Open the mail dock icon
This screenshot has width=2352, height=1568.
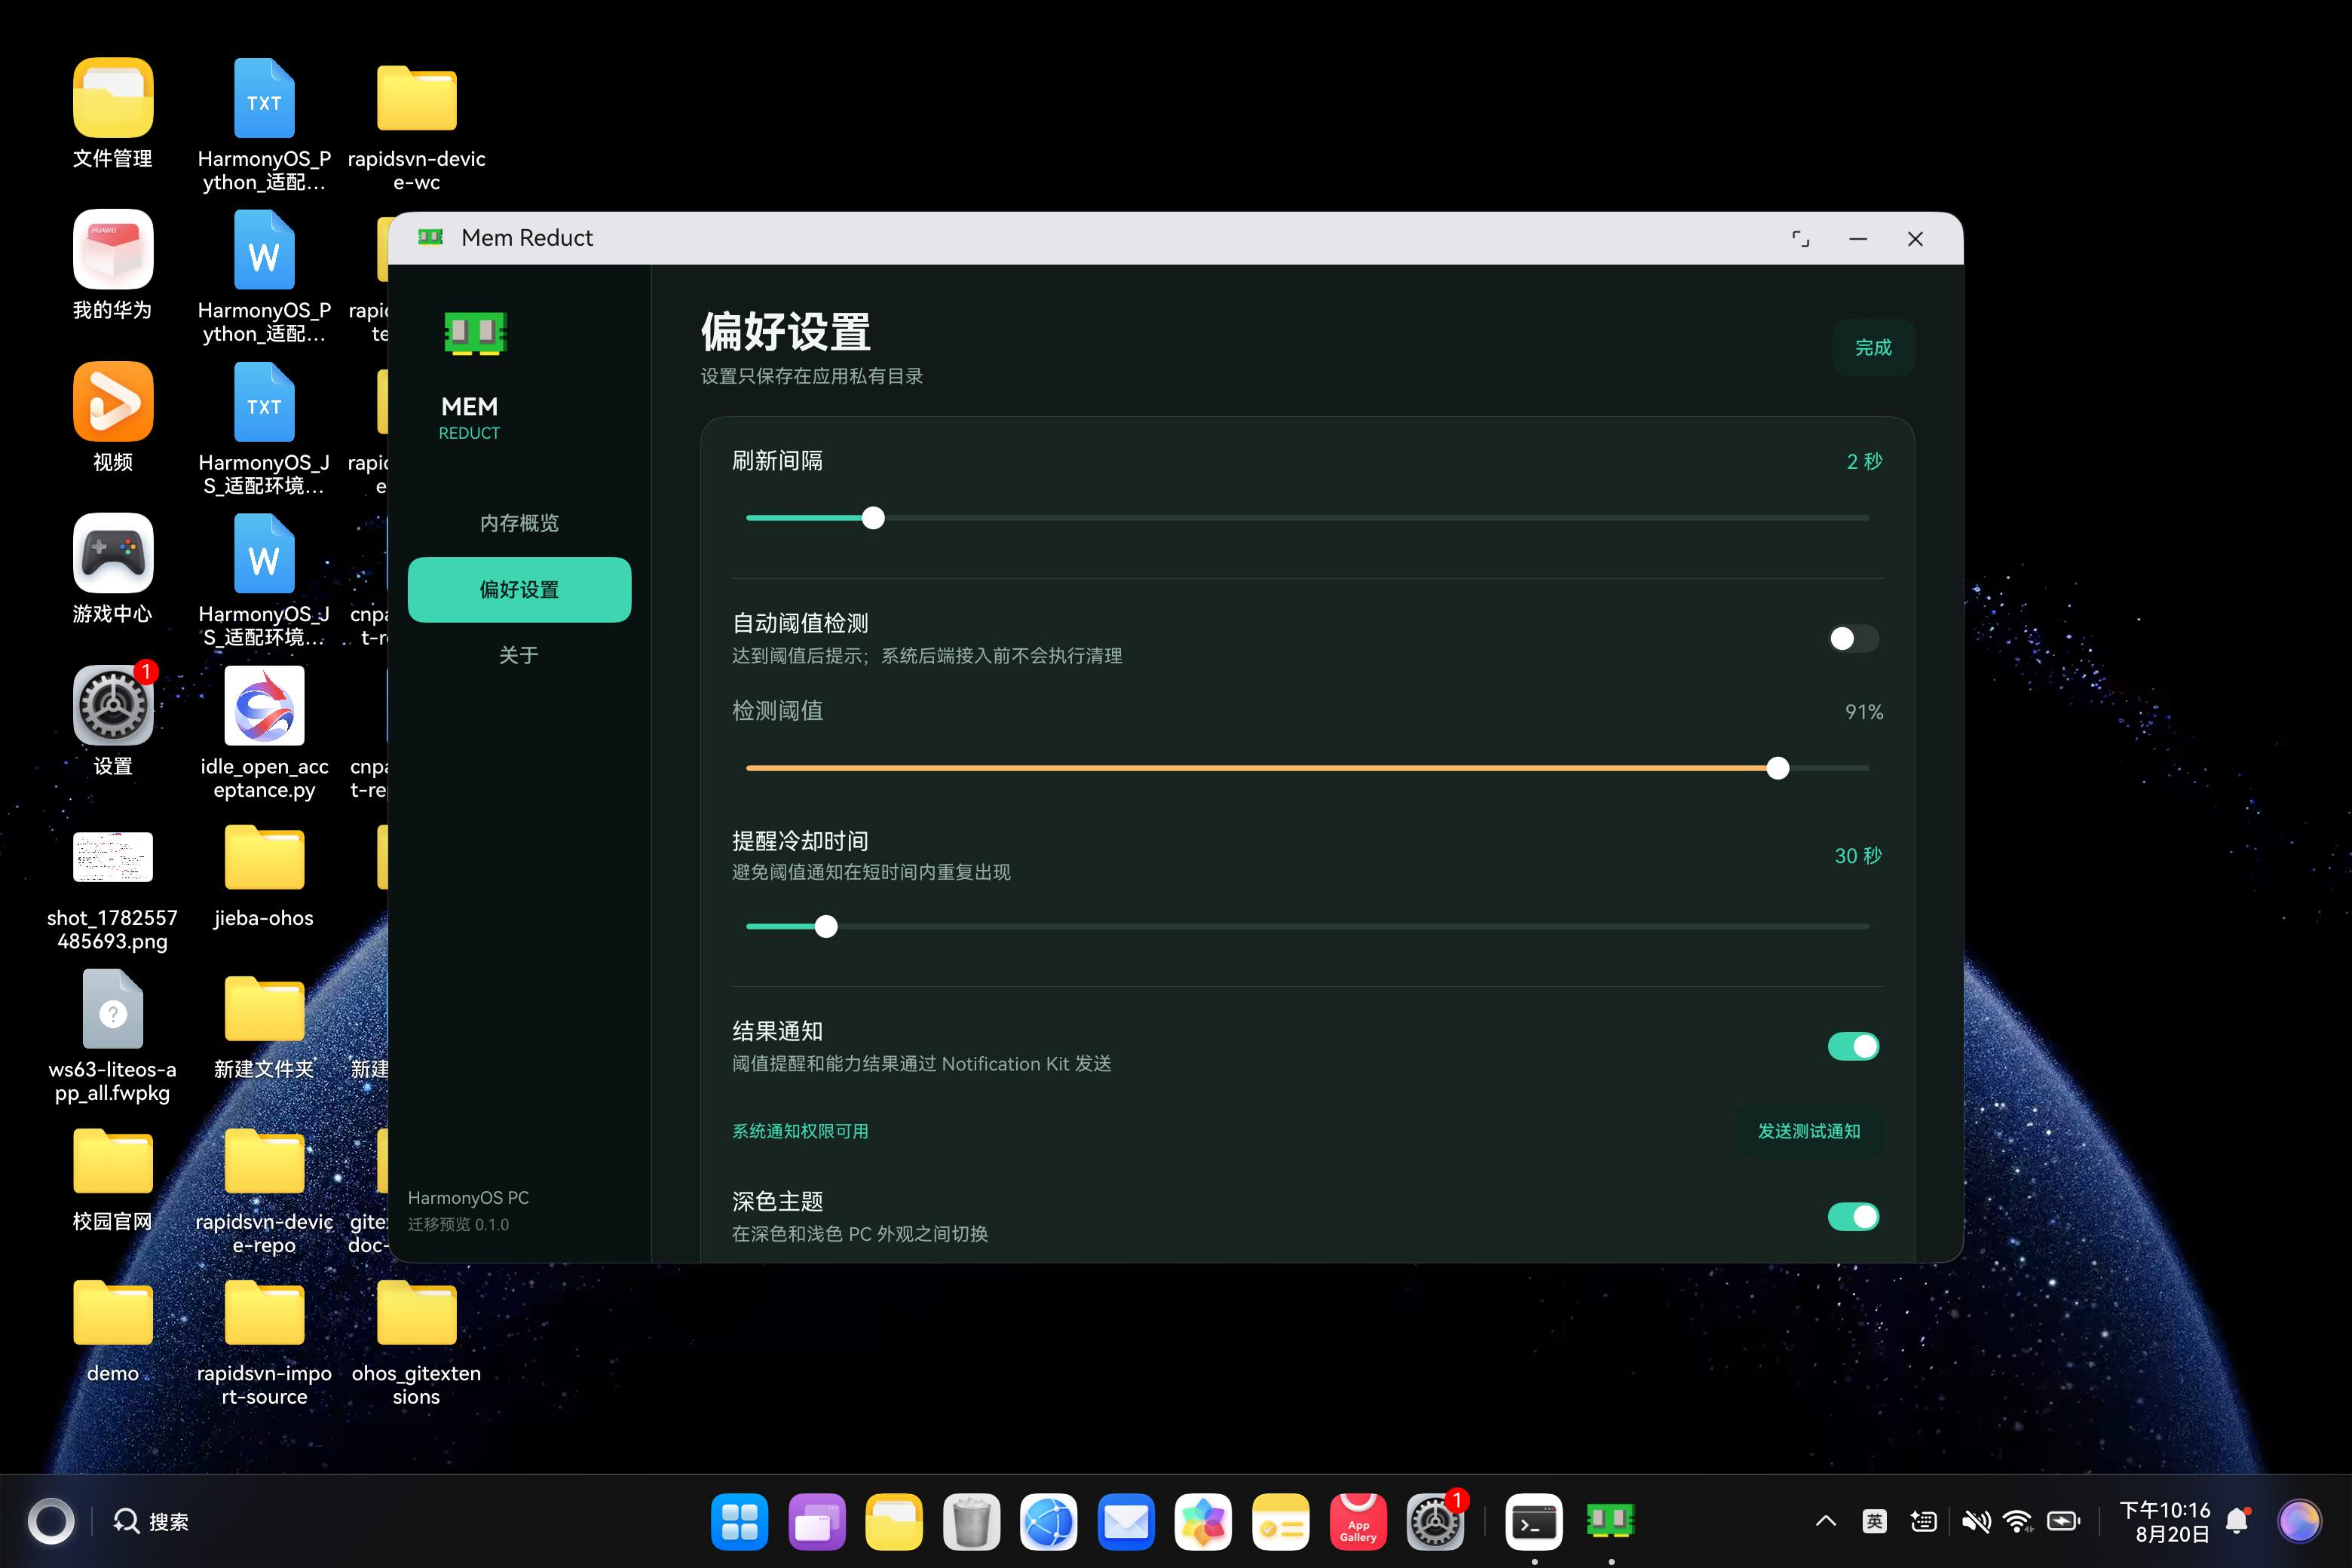(x=1126, y=1522)
